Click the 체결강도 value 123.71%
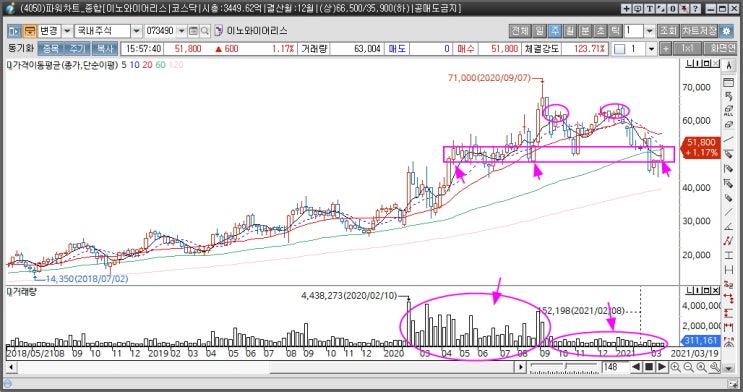Image resolution: width=743 pixels, height=392 pixels. pyautogui.click(x=589, y=49)
